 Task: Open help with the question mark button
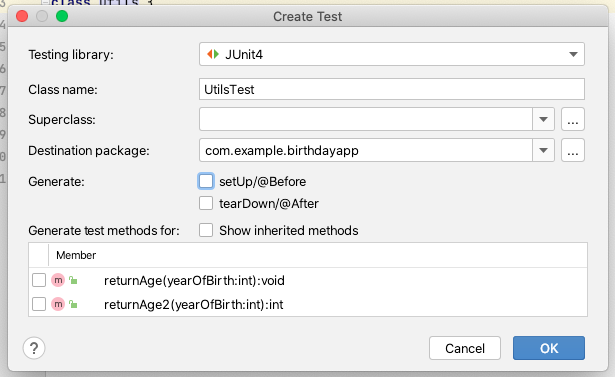[34, 348]
